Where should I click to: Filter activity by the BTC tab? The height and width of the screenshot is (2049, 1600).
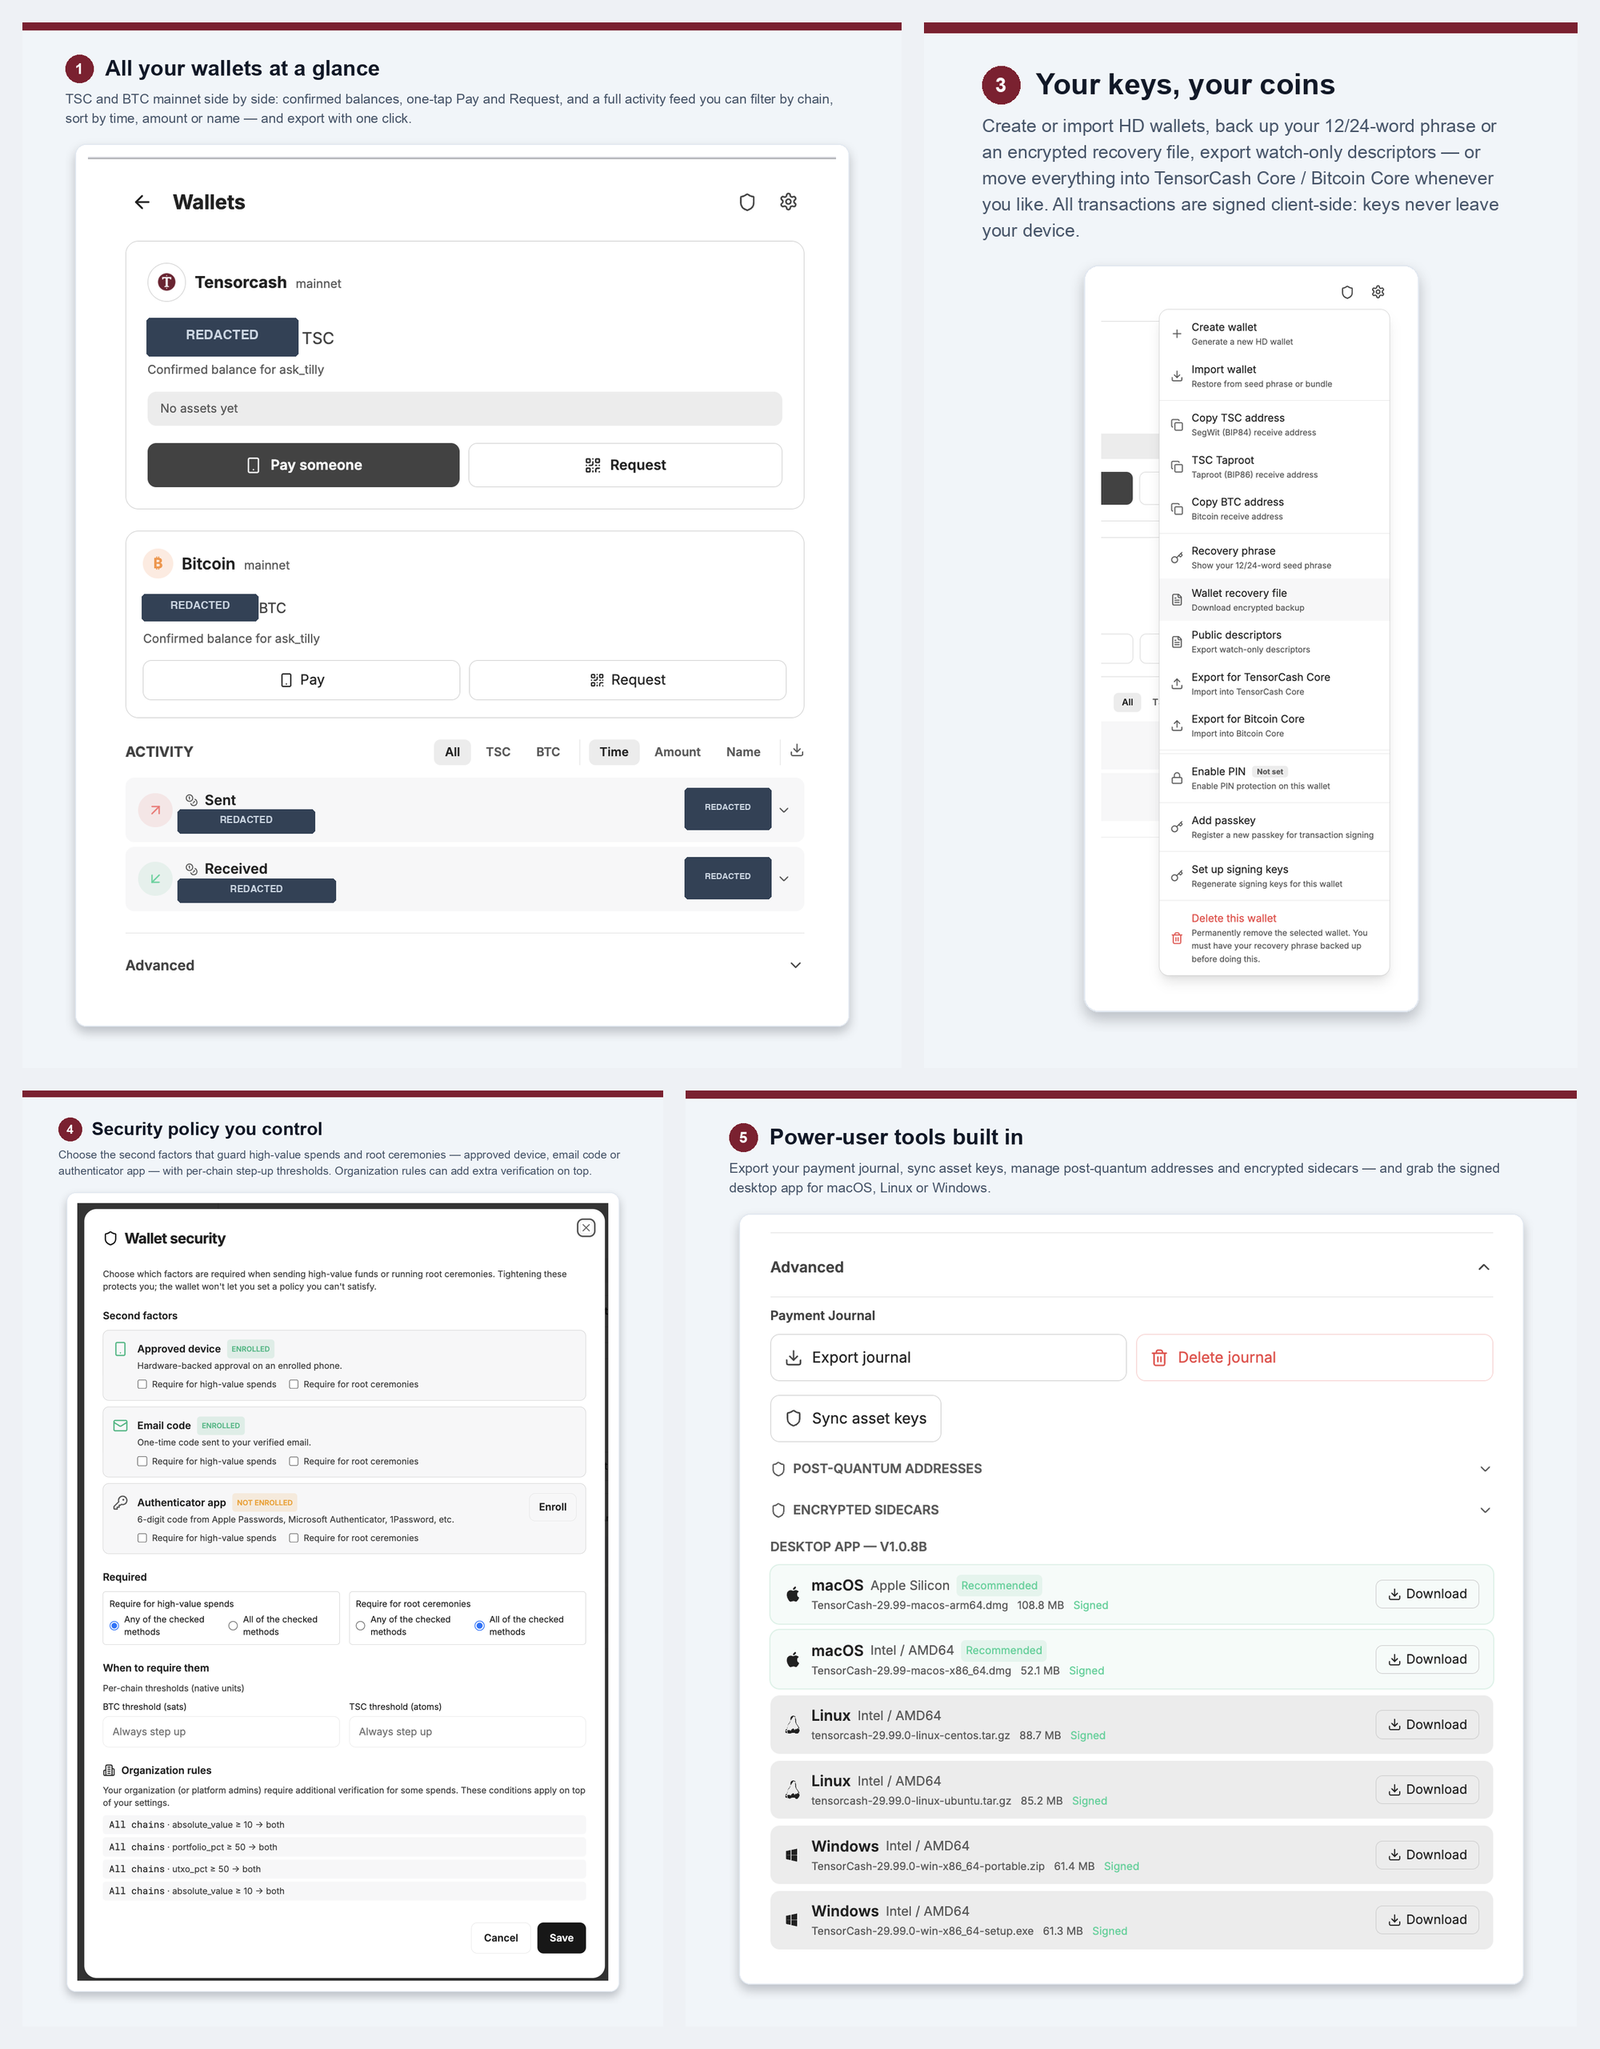click(x=548, y=752)
